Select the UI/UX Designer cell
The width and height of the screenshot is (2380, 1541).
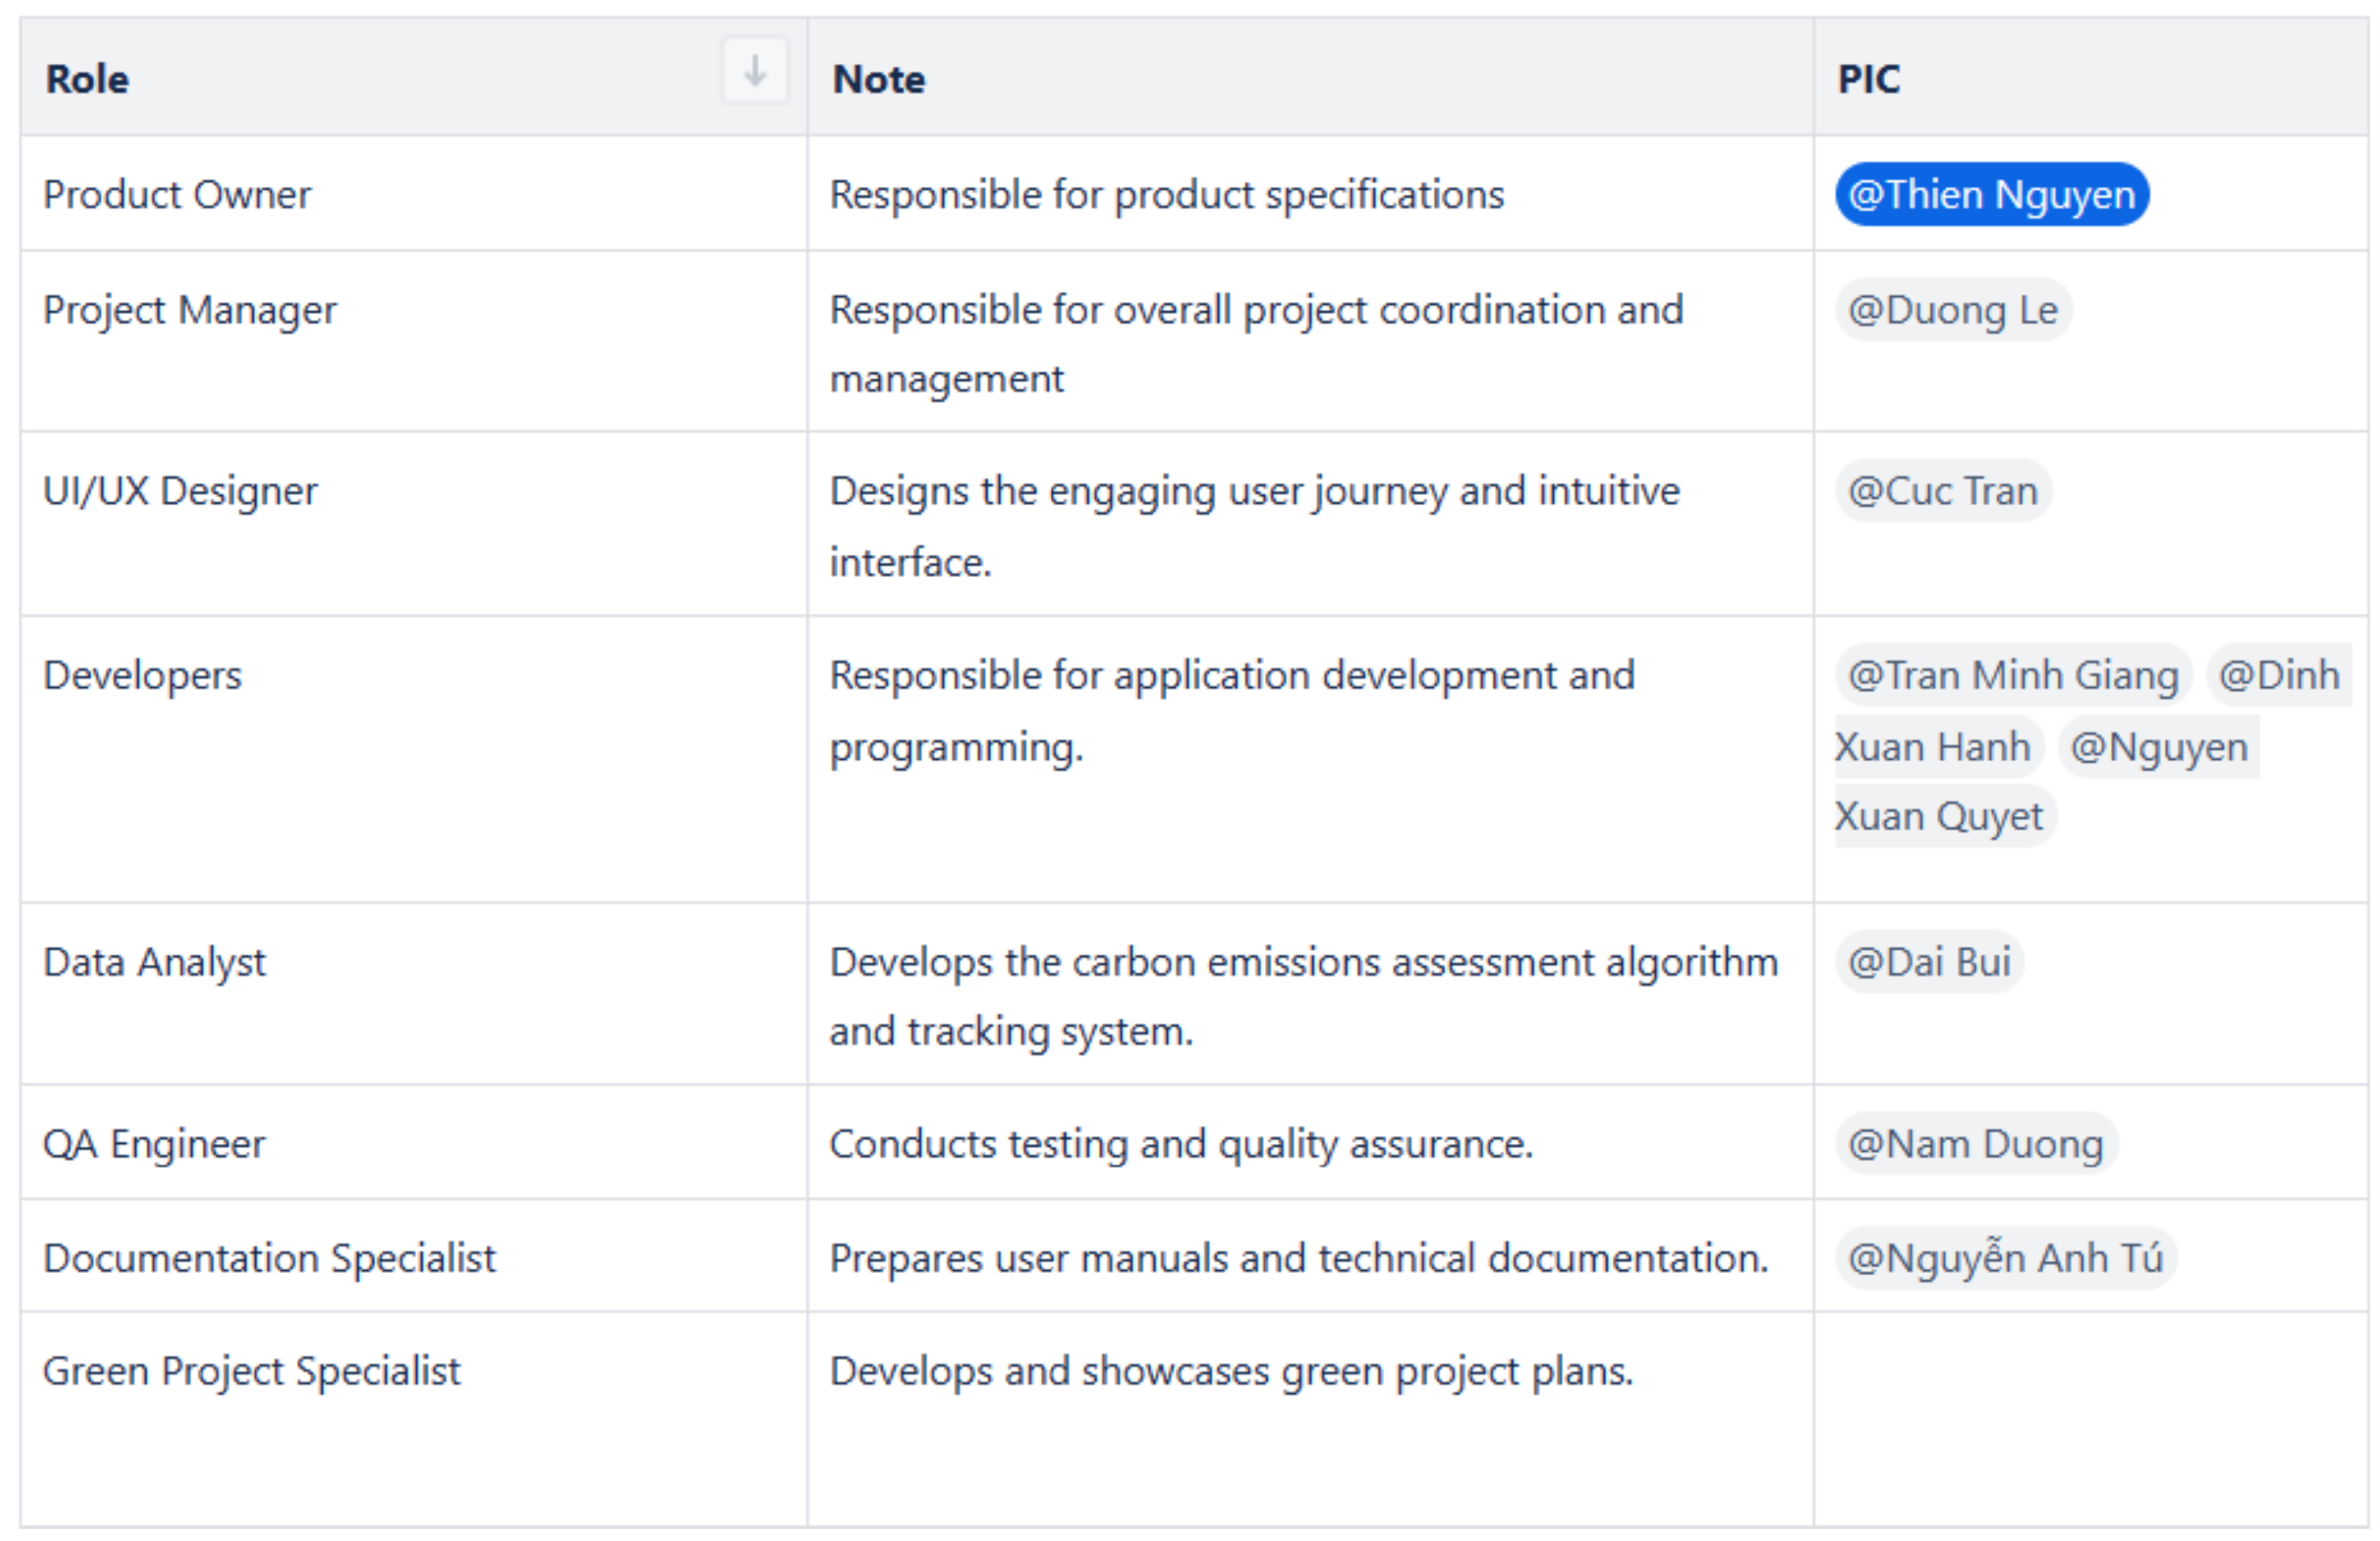(180, 491)
